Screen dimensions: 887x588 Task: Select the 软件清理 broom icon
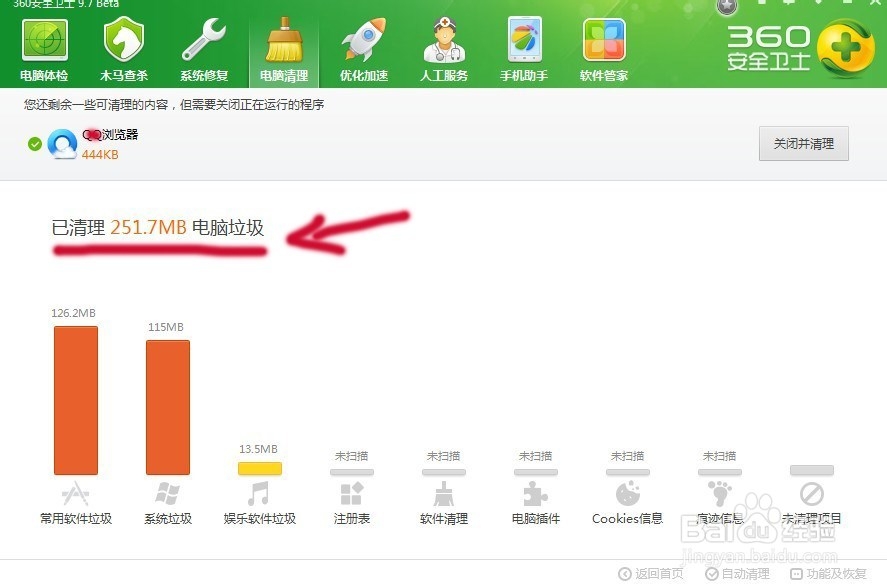pos(444,493)
